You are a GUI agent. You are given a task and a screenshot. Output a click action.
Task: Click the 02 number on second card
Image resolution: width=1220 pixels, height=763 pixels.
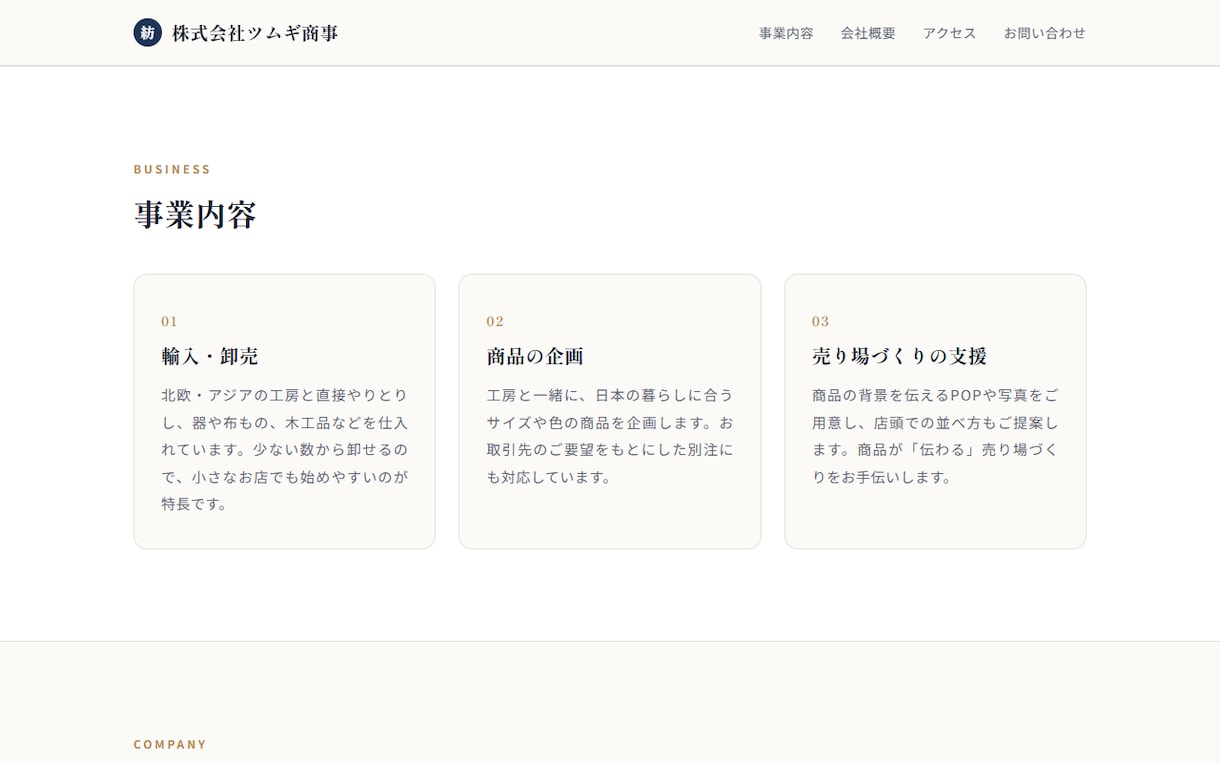click(x=495, y=321)
